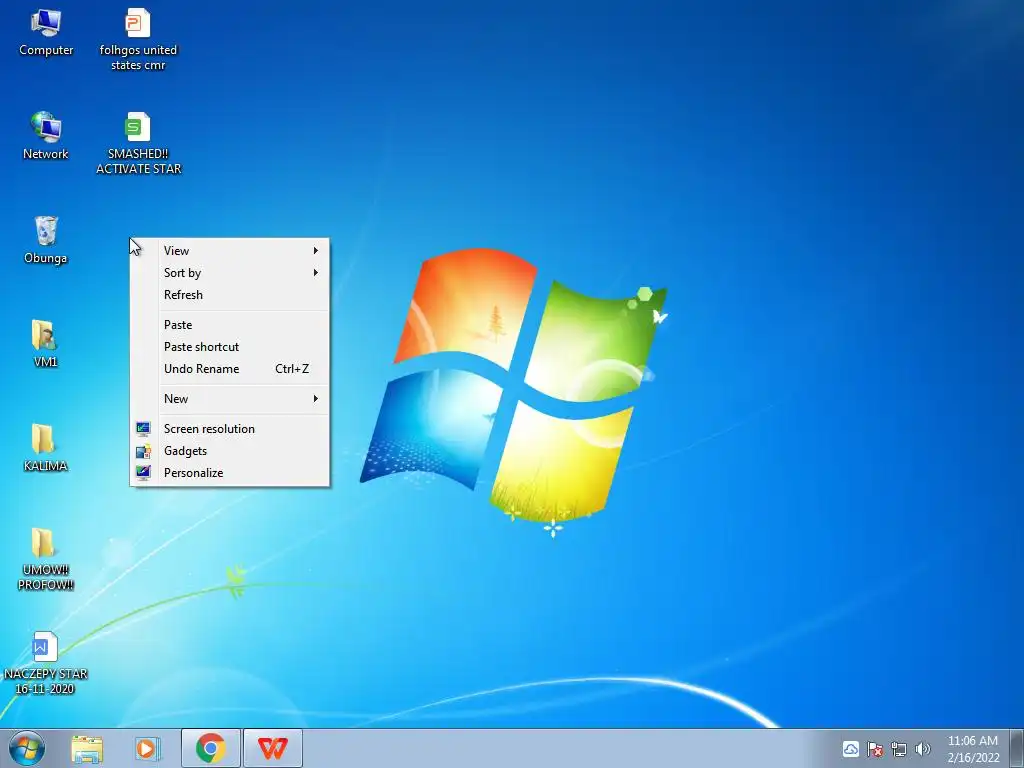Expand the Sort by submenu arrow
The width and height of the screenshot is (1024, 768).
click(315, 273)
